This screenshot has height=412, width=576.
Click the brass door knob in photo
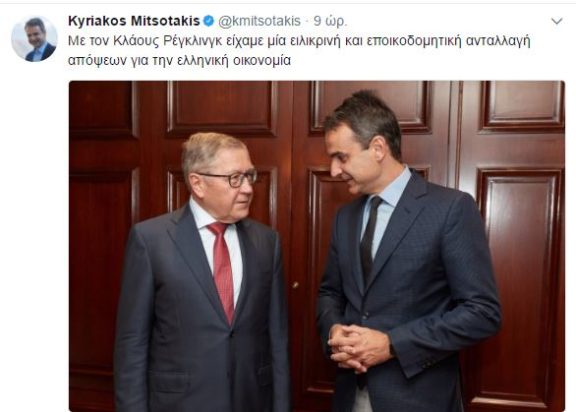[295, 285]
